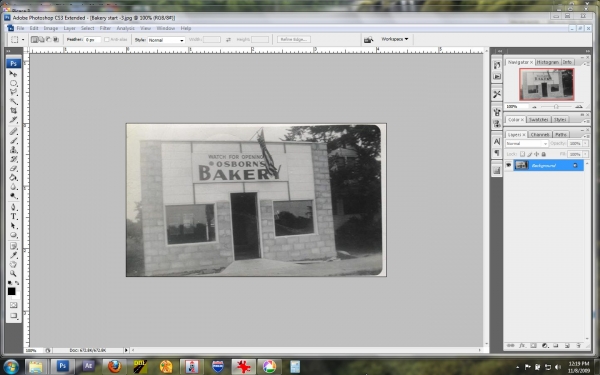The width and height of the screenshot is (600, 375).
Task: Swap foreground and background colors
Action: [17, 283]
